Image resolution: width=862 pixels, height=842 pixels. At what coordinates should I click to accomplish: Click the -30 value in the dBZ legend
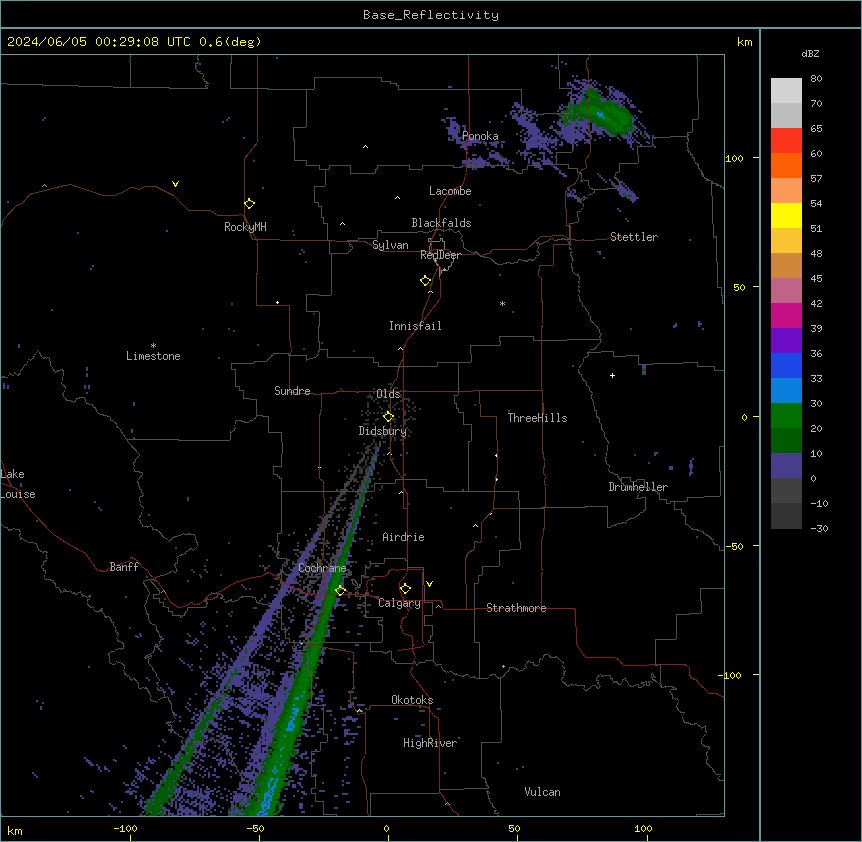819,529
